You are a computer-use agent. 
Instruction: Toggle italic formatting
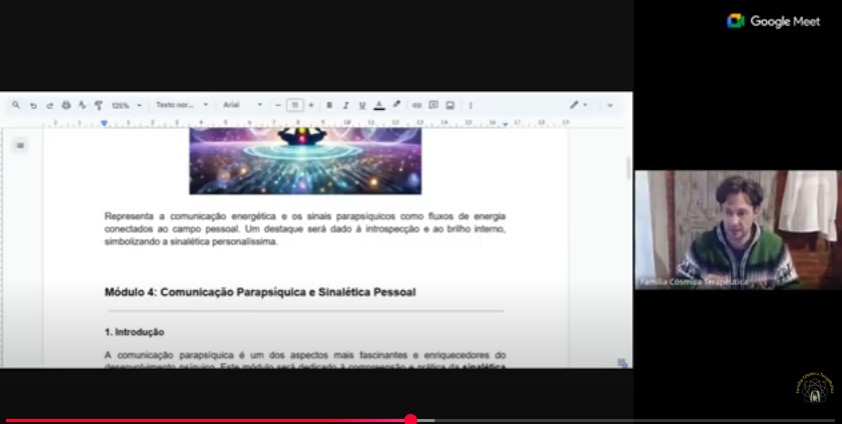point(345,105)
